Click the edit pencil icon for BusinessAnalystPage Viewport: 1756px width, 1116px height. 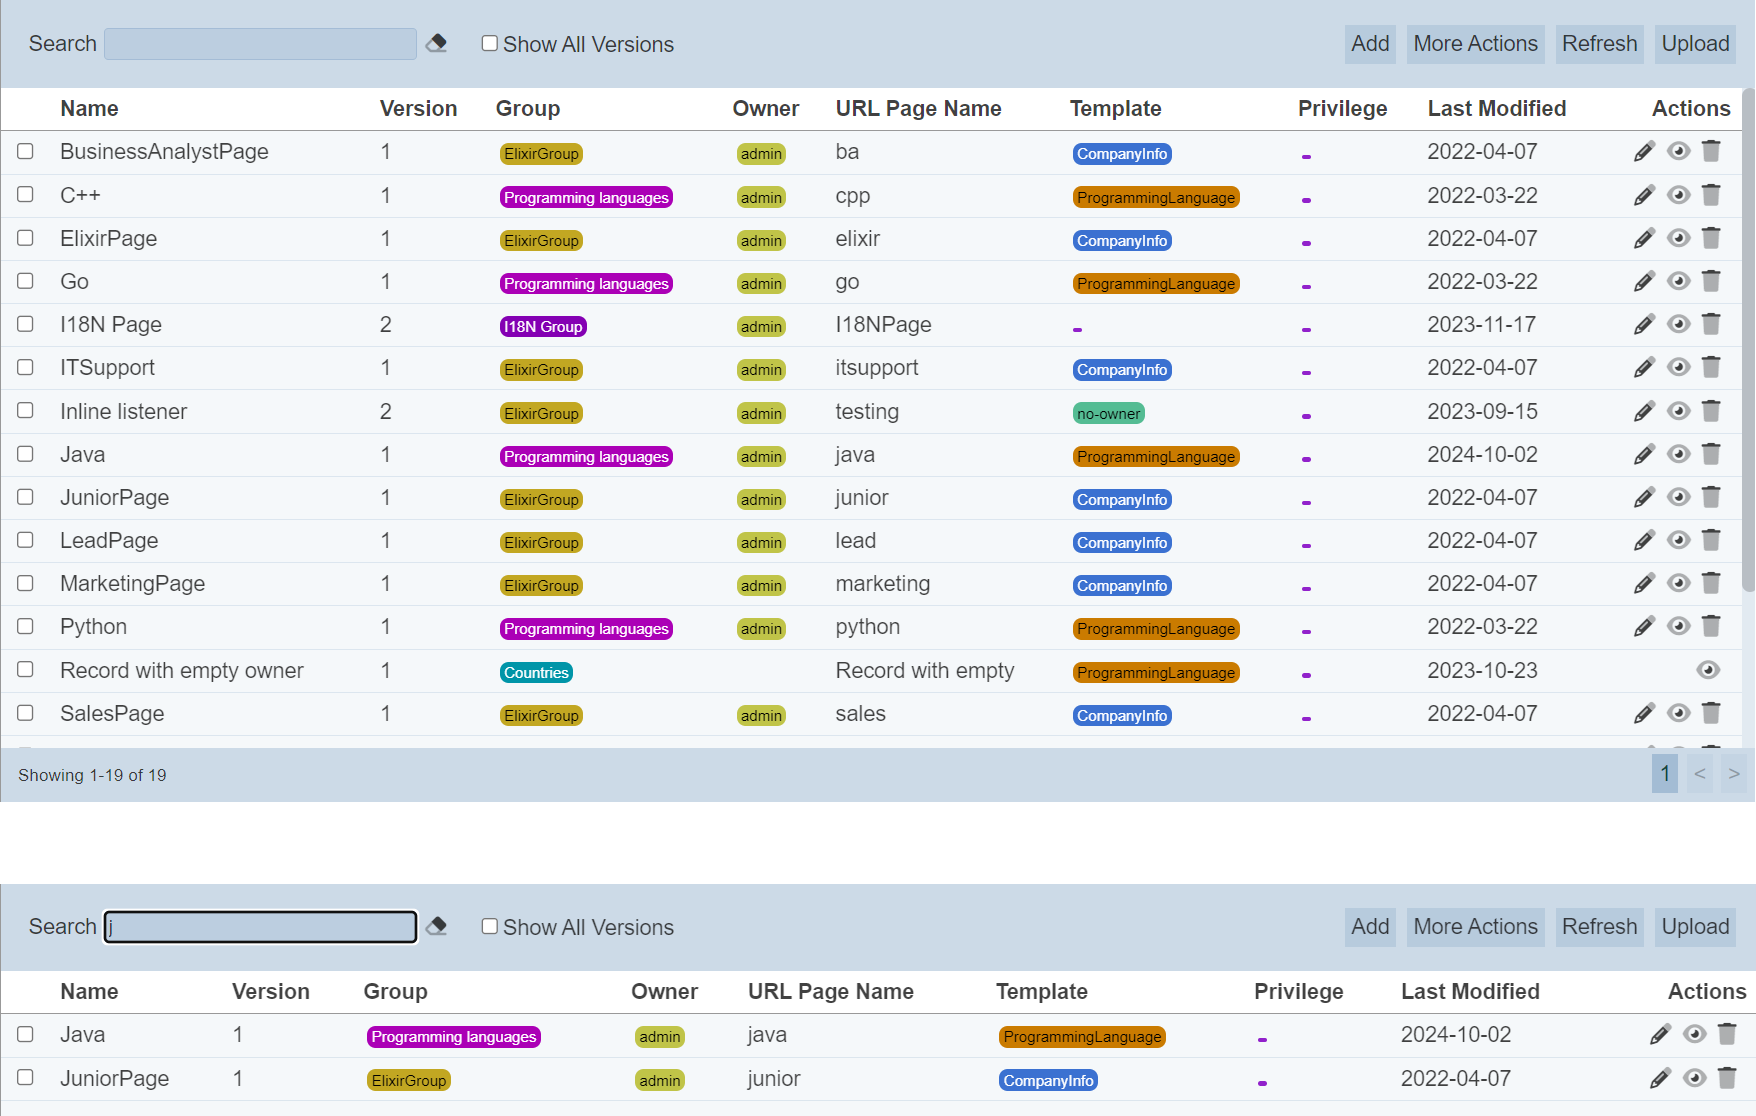(x=1644, y=152)
